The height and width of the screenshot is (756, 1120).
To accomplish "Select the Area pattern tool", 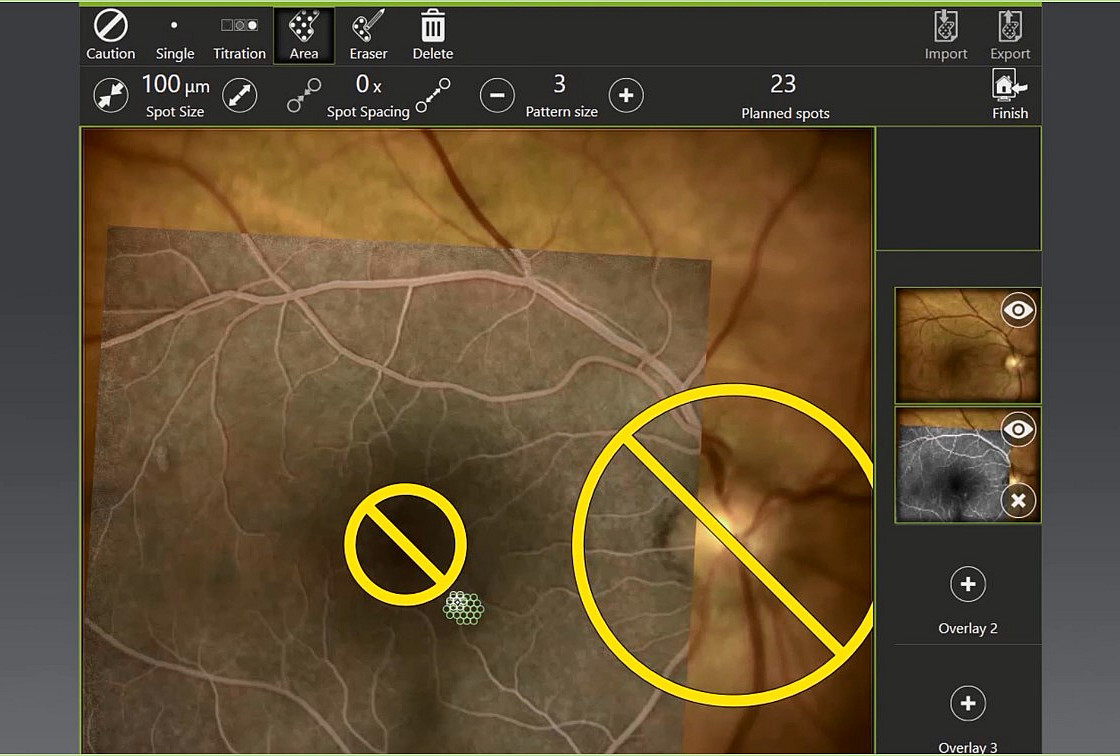I will 304,36.
